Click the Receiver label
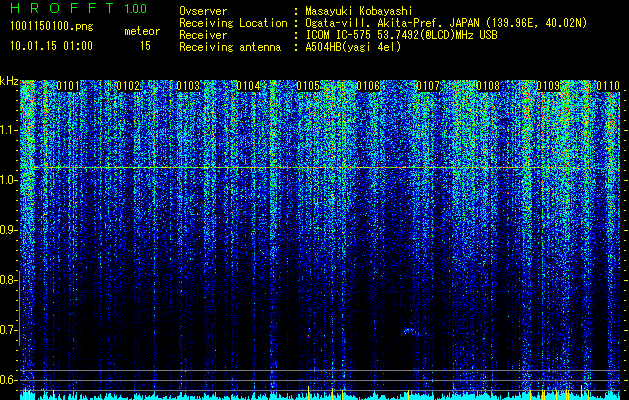Screen dimensions: 629x400 point(203,35)
